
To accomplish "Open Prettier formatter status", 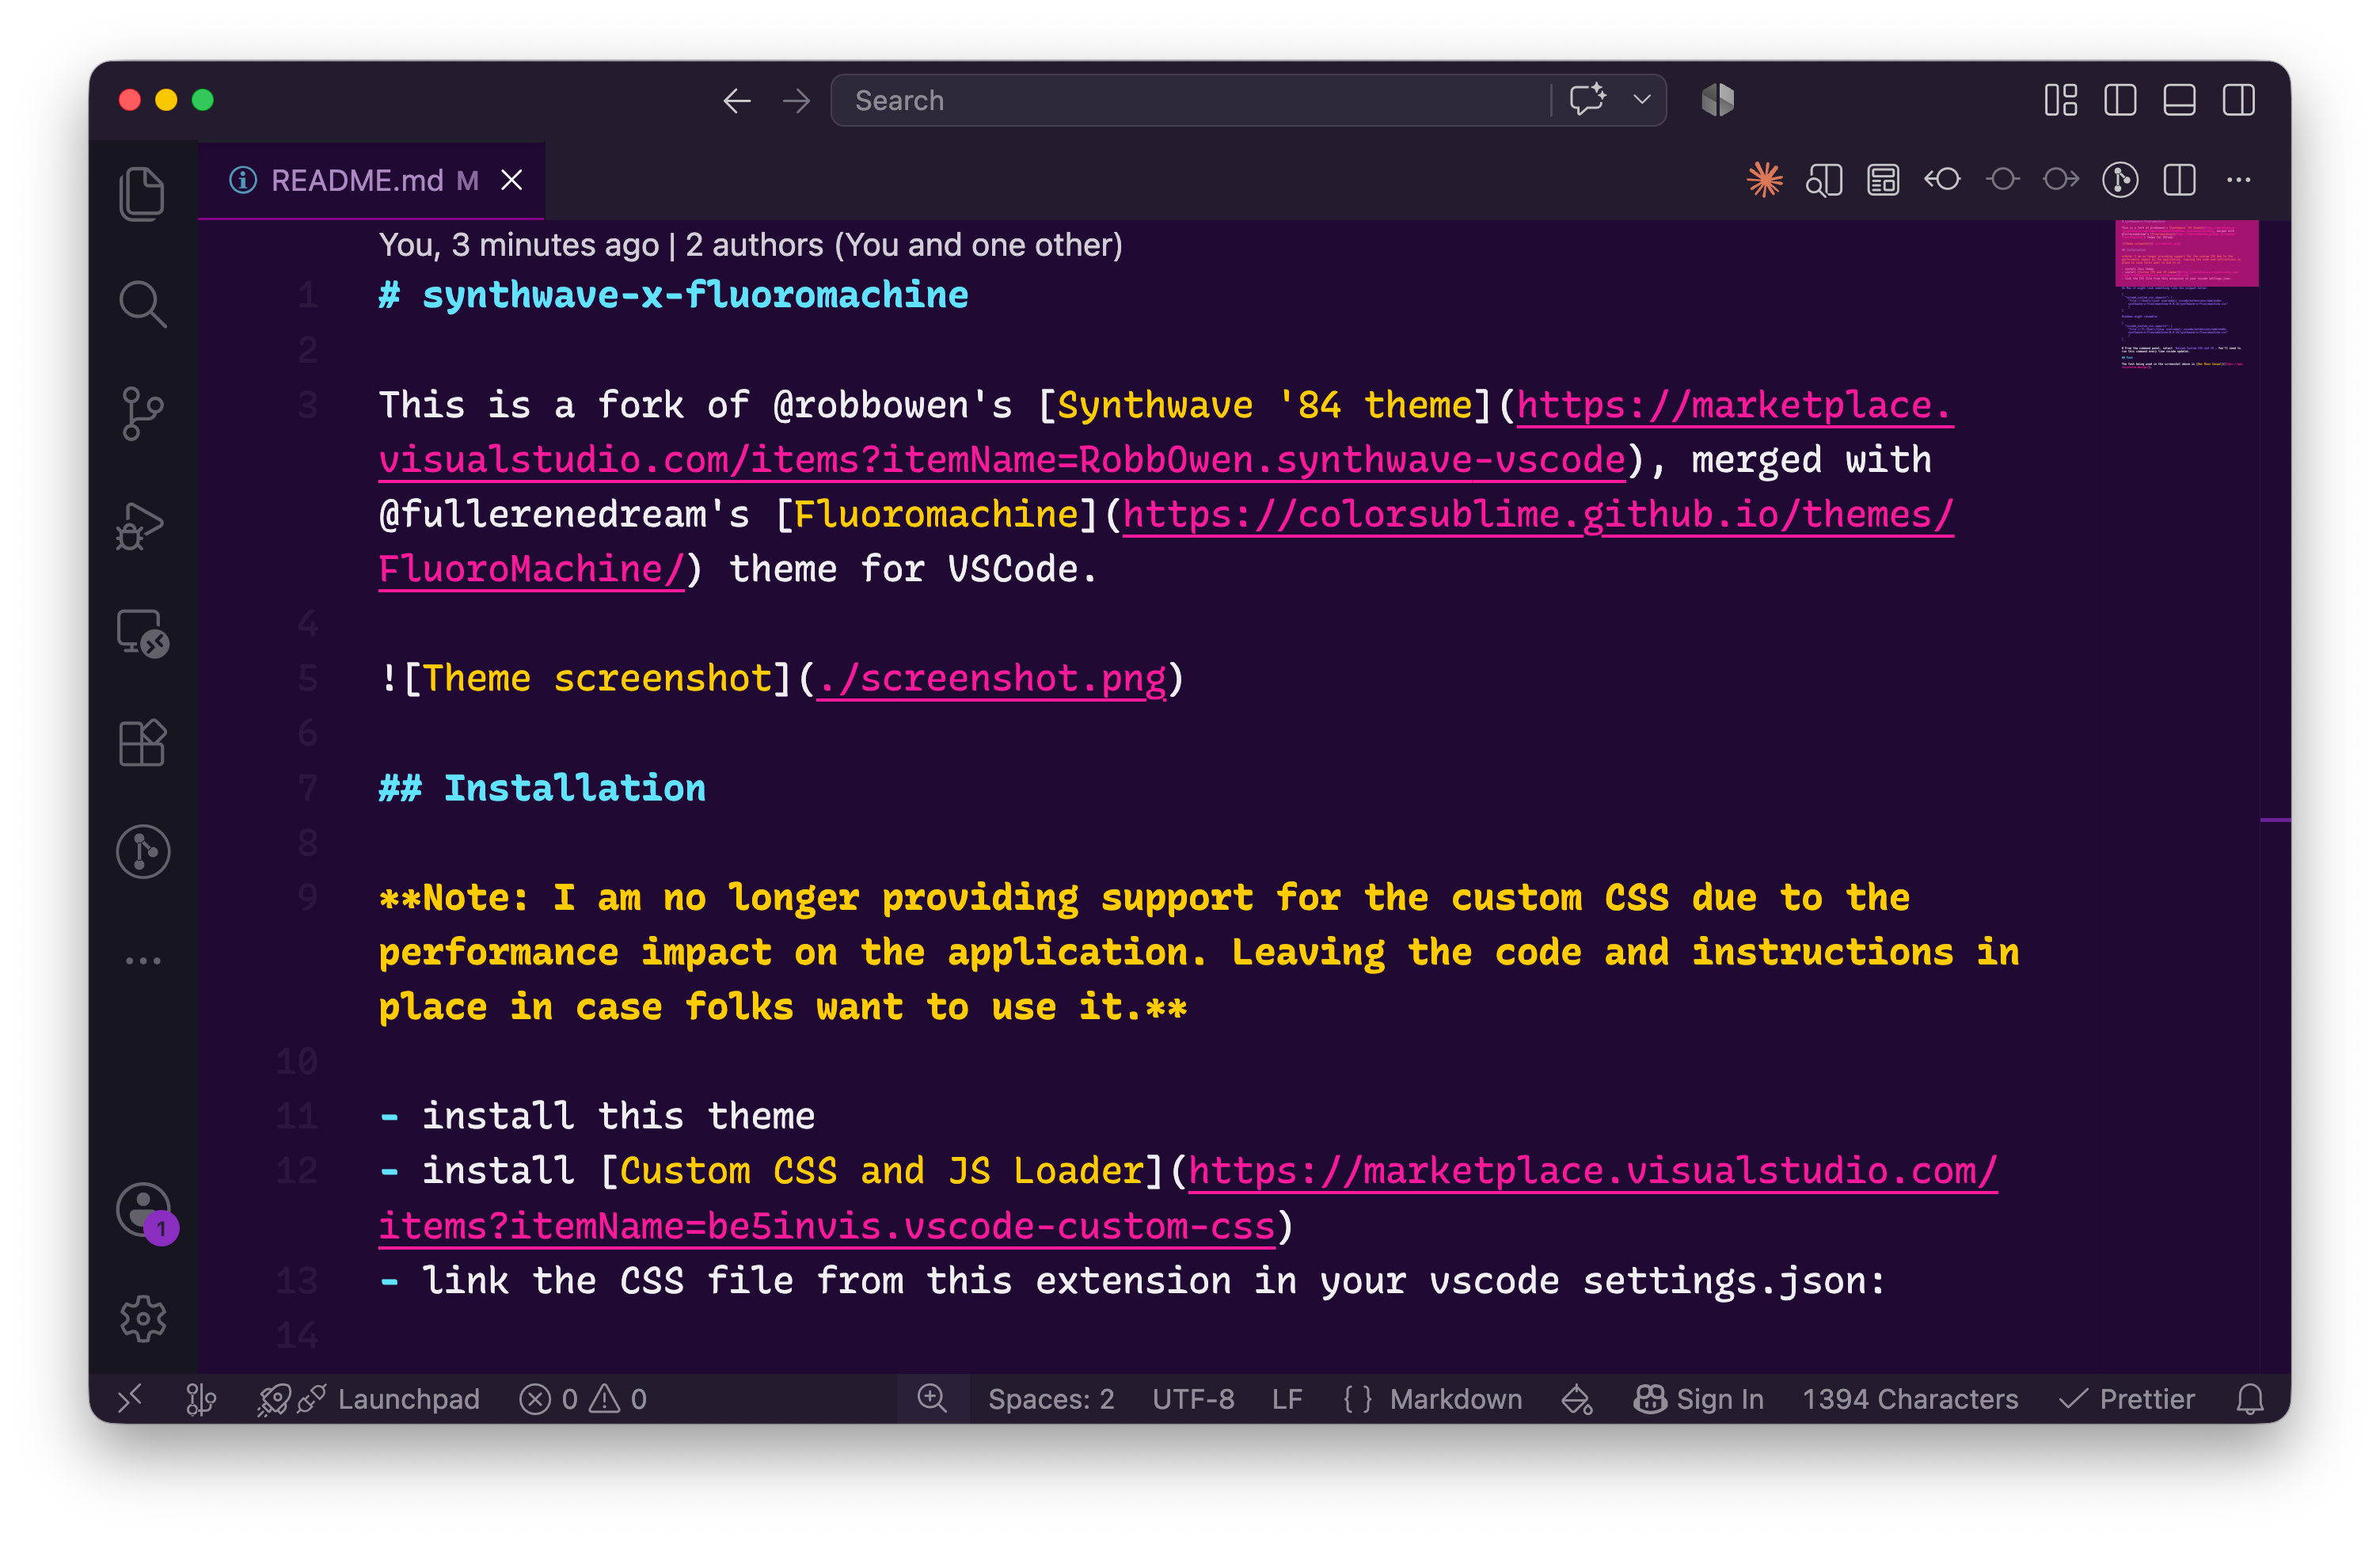I will tap(2128, 1399).
